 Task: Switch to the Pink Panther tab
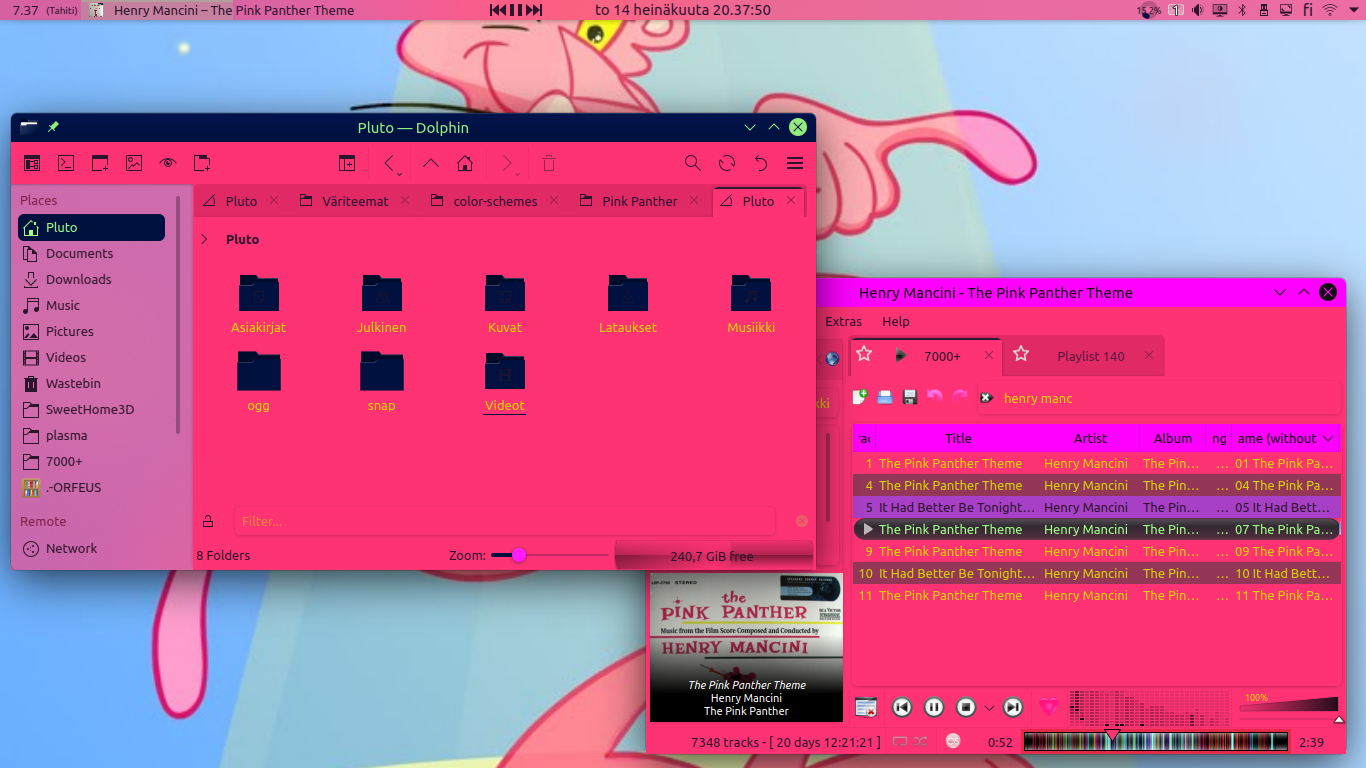tap(640, 201)
